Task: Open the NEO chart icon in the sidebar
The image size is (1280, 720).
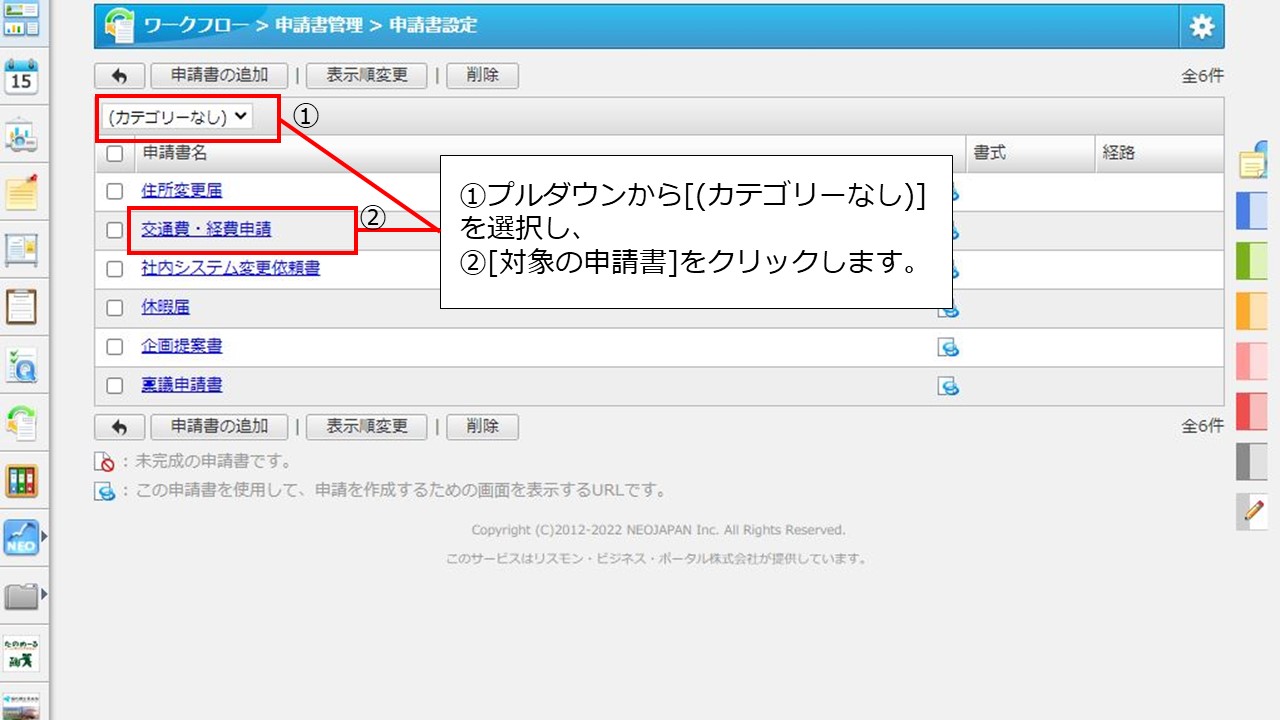Action: [22, 537]
